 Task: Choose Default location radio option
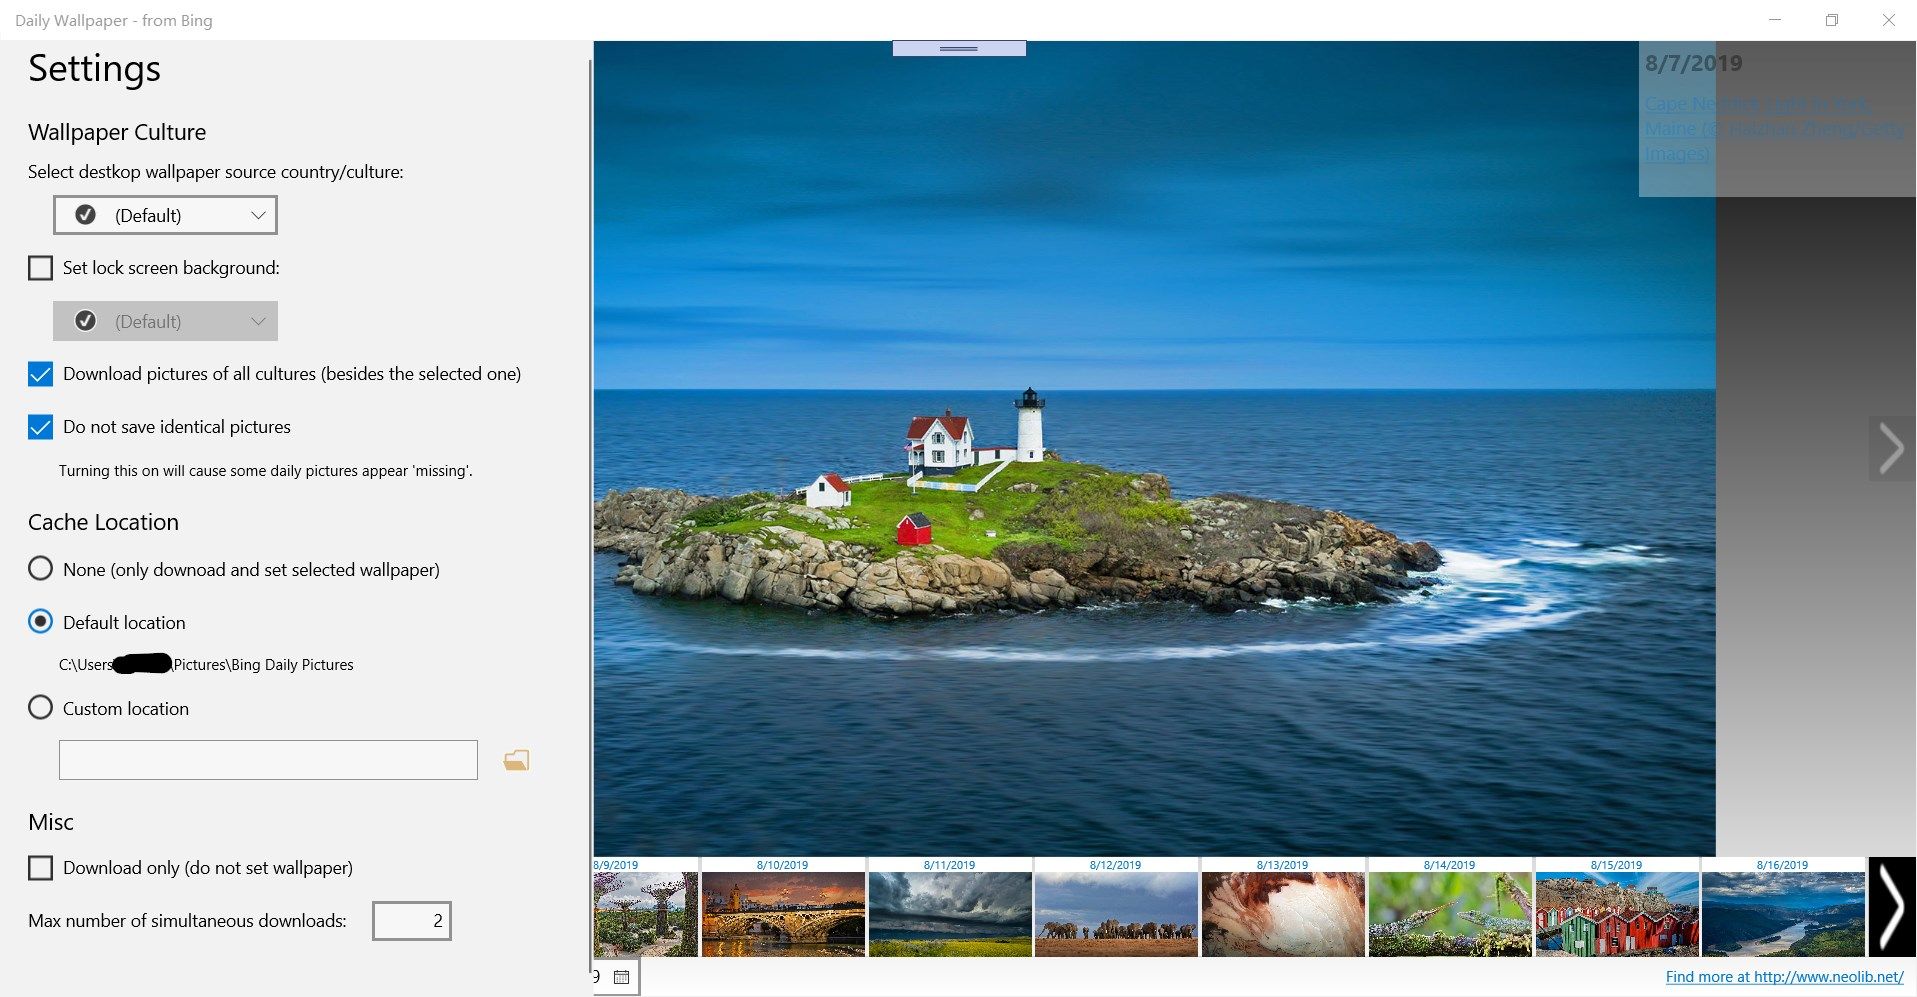coord(40,622)
